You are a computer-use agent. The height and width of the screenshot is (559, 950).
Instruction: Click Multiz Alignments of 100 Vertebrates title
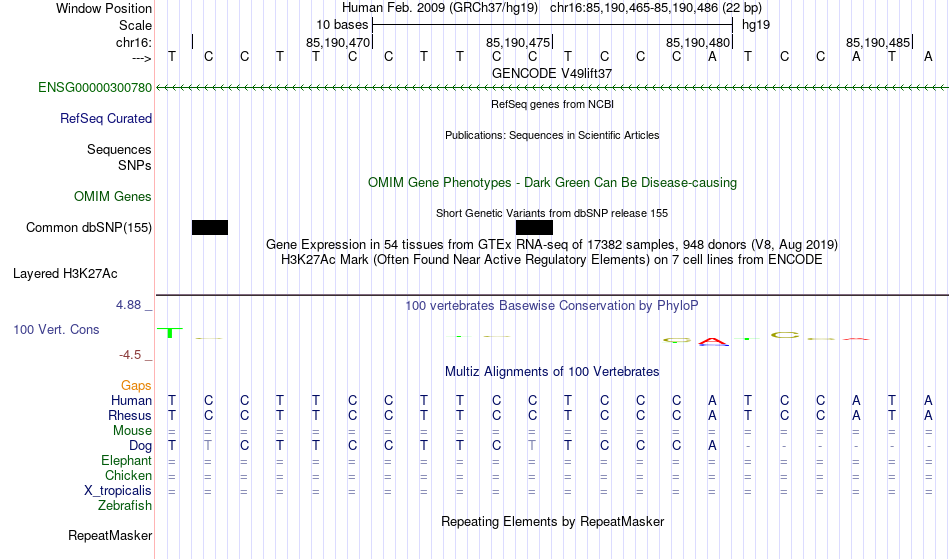click(x=552, y=372)
